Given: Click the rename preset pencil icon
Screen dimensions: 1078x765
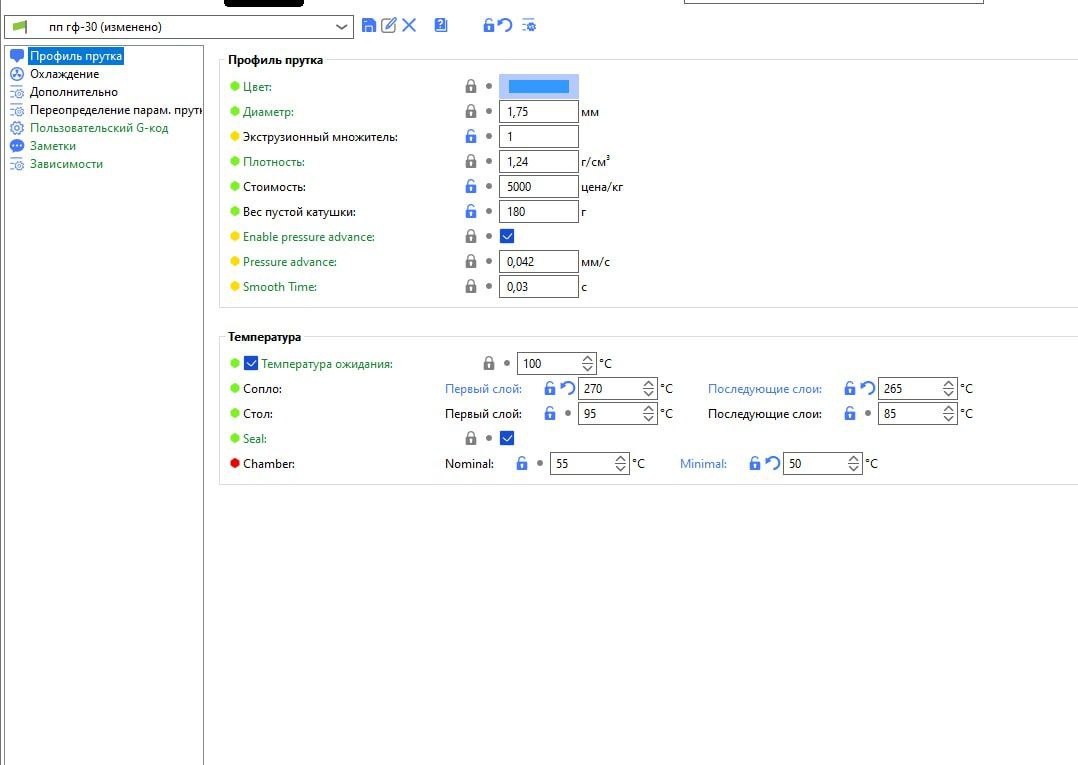Looking at the screenshot, I should 389,25.
